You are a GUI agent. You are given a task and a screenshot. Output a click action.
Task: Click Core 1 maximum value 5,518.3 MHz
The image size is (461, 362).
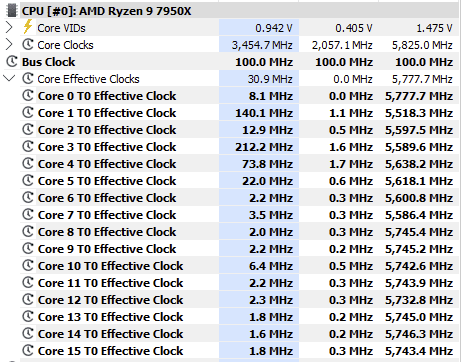tap(419, 113)
